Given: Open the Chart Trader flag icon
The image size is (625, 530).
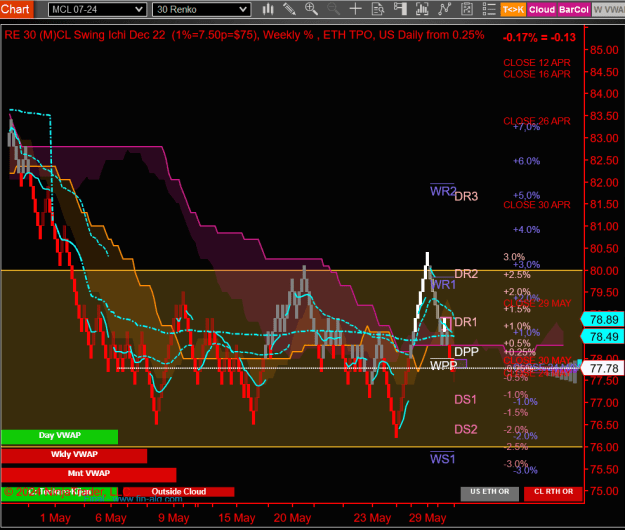Looking at the screenshot, I should tap(400, 9).
